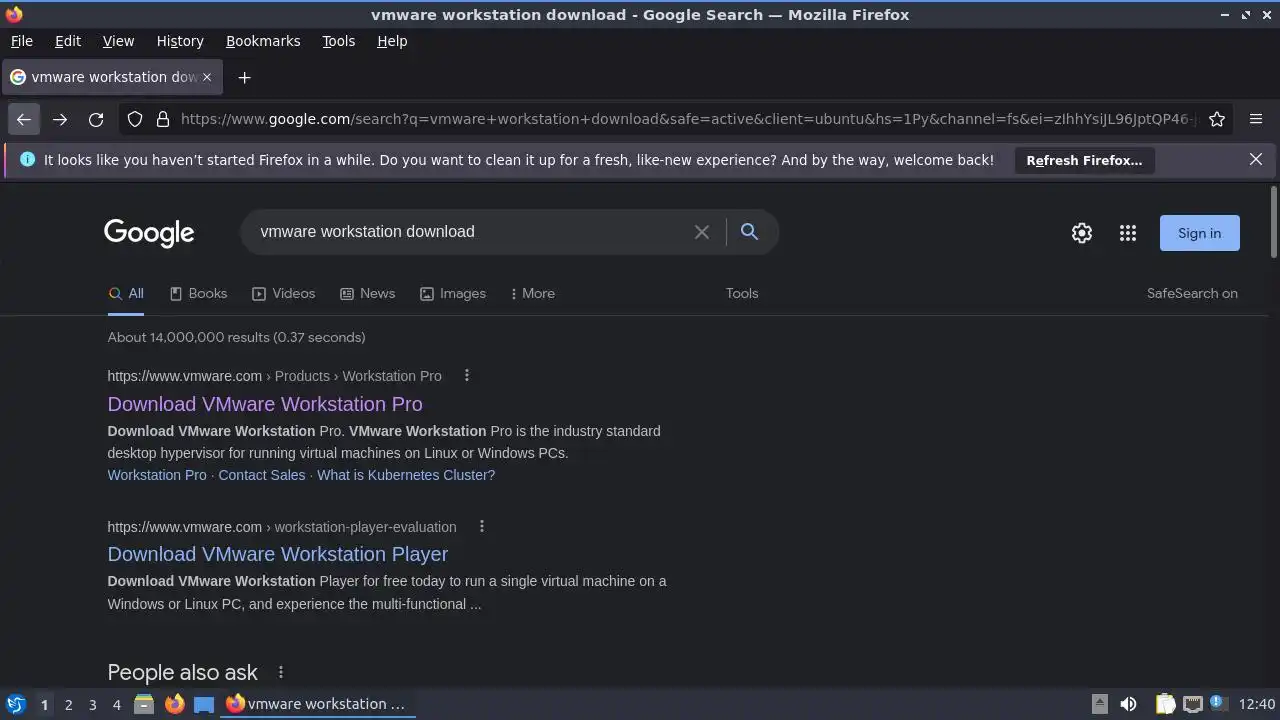The image size is (1280, 720).
Task: Click the browser forward arrow
Action: 60,119
